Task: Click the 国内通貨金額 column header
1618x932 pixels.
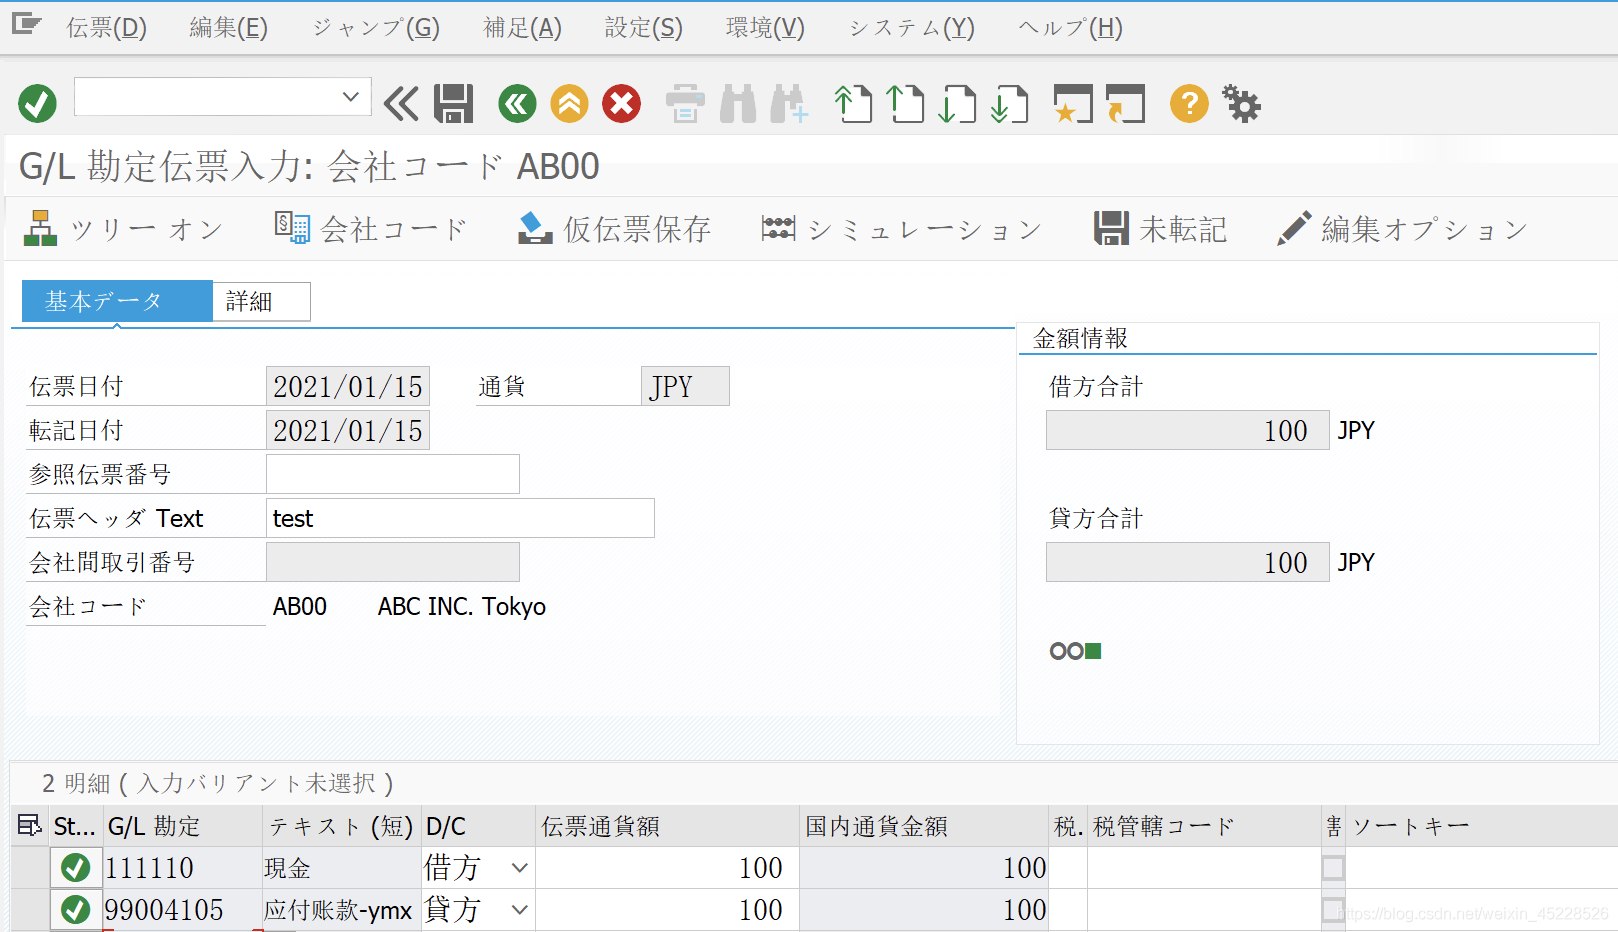Action: tap(923, 826)
